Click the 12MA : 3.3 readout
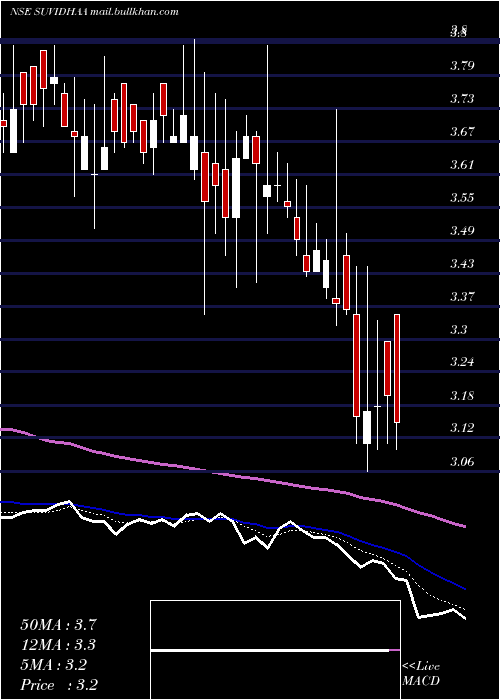This screenshot has width=500, height=700. (x=58, y=645)
